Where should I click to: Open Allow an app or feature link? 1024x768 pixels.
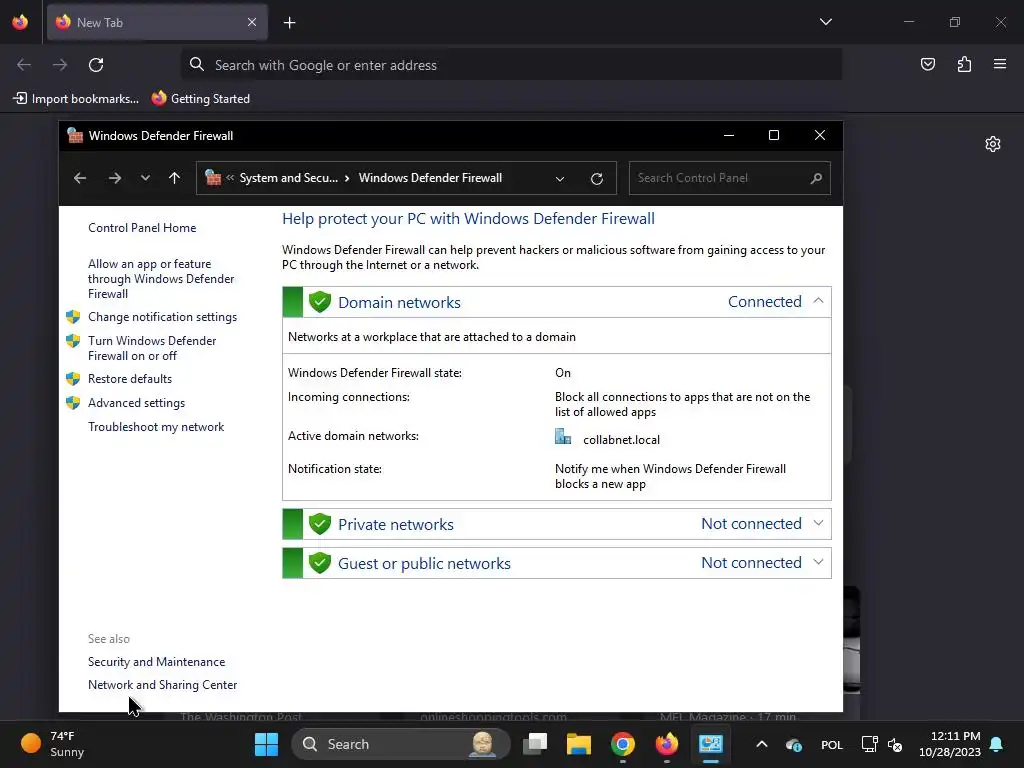(161, 279)
